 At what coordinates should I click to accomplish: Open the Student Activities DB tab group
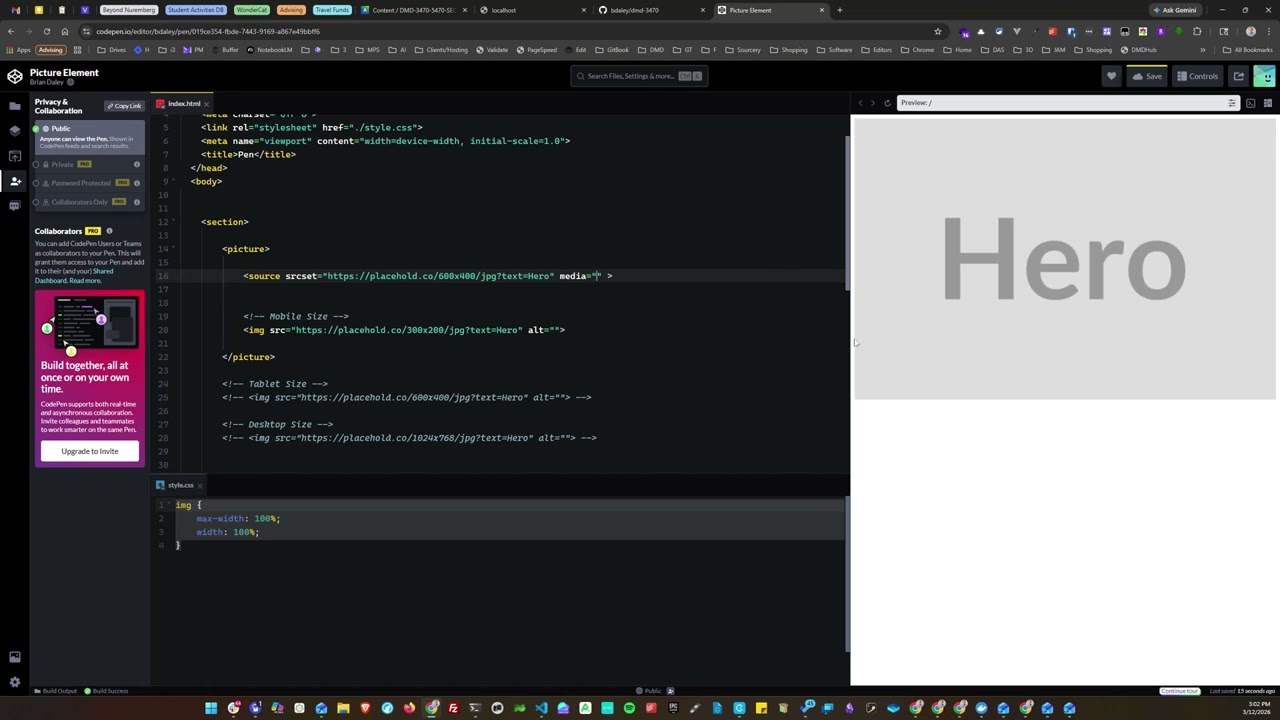[x=197, y=10]
